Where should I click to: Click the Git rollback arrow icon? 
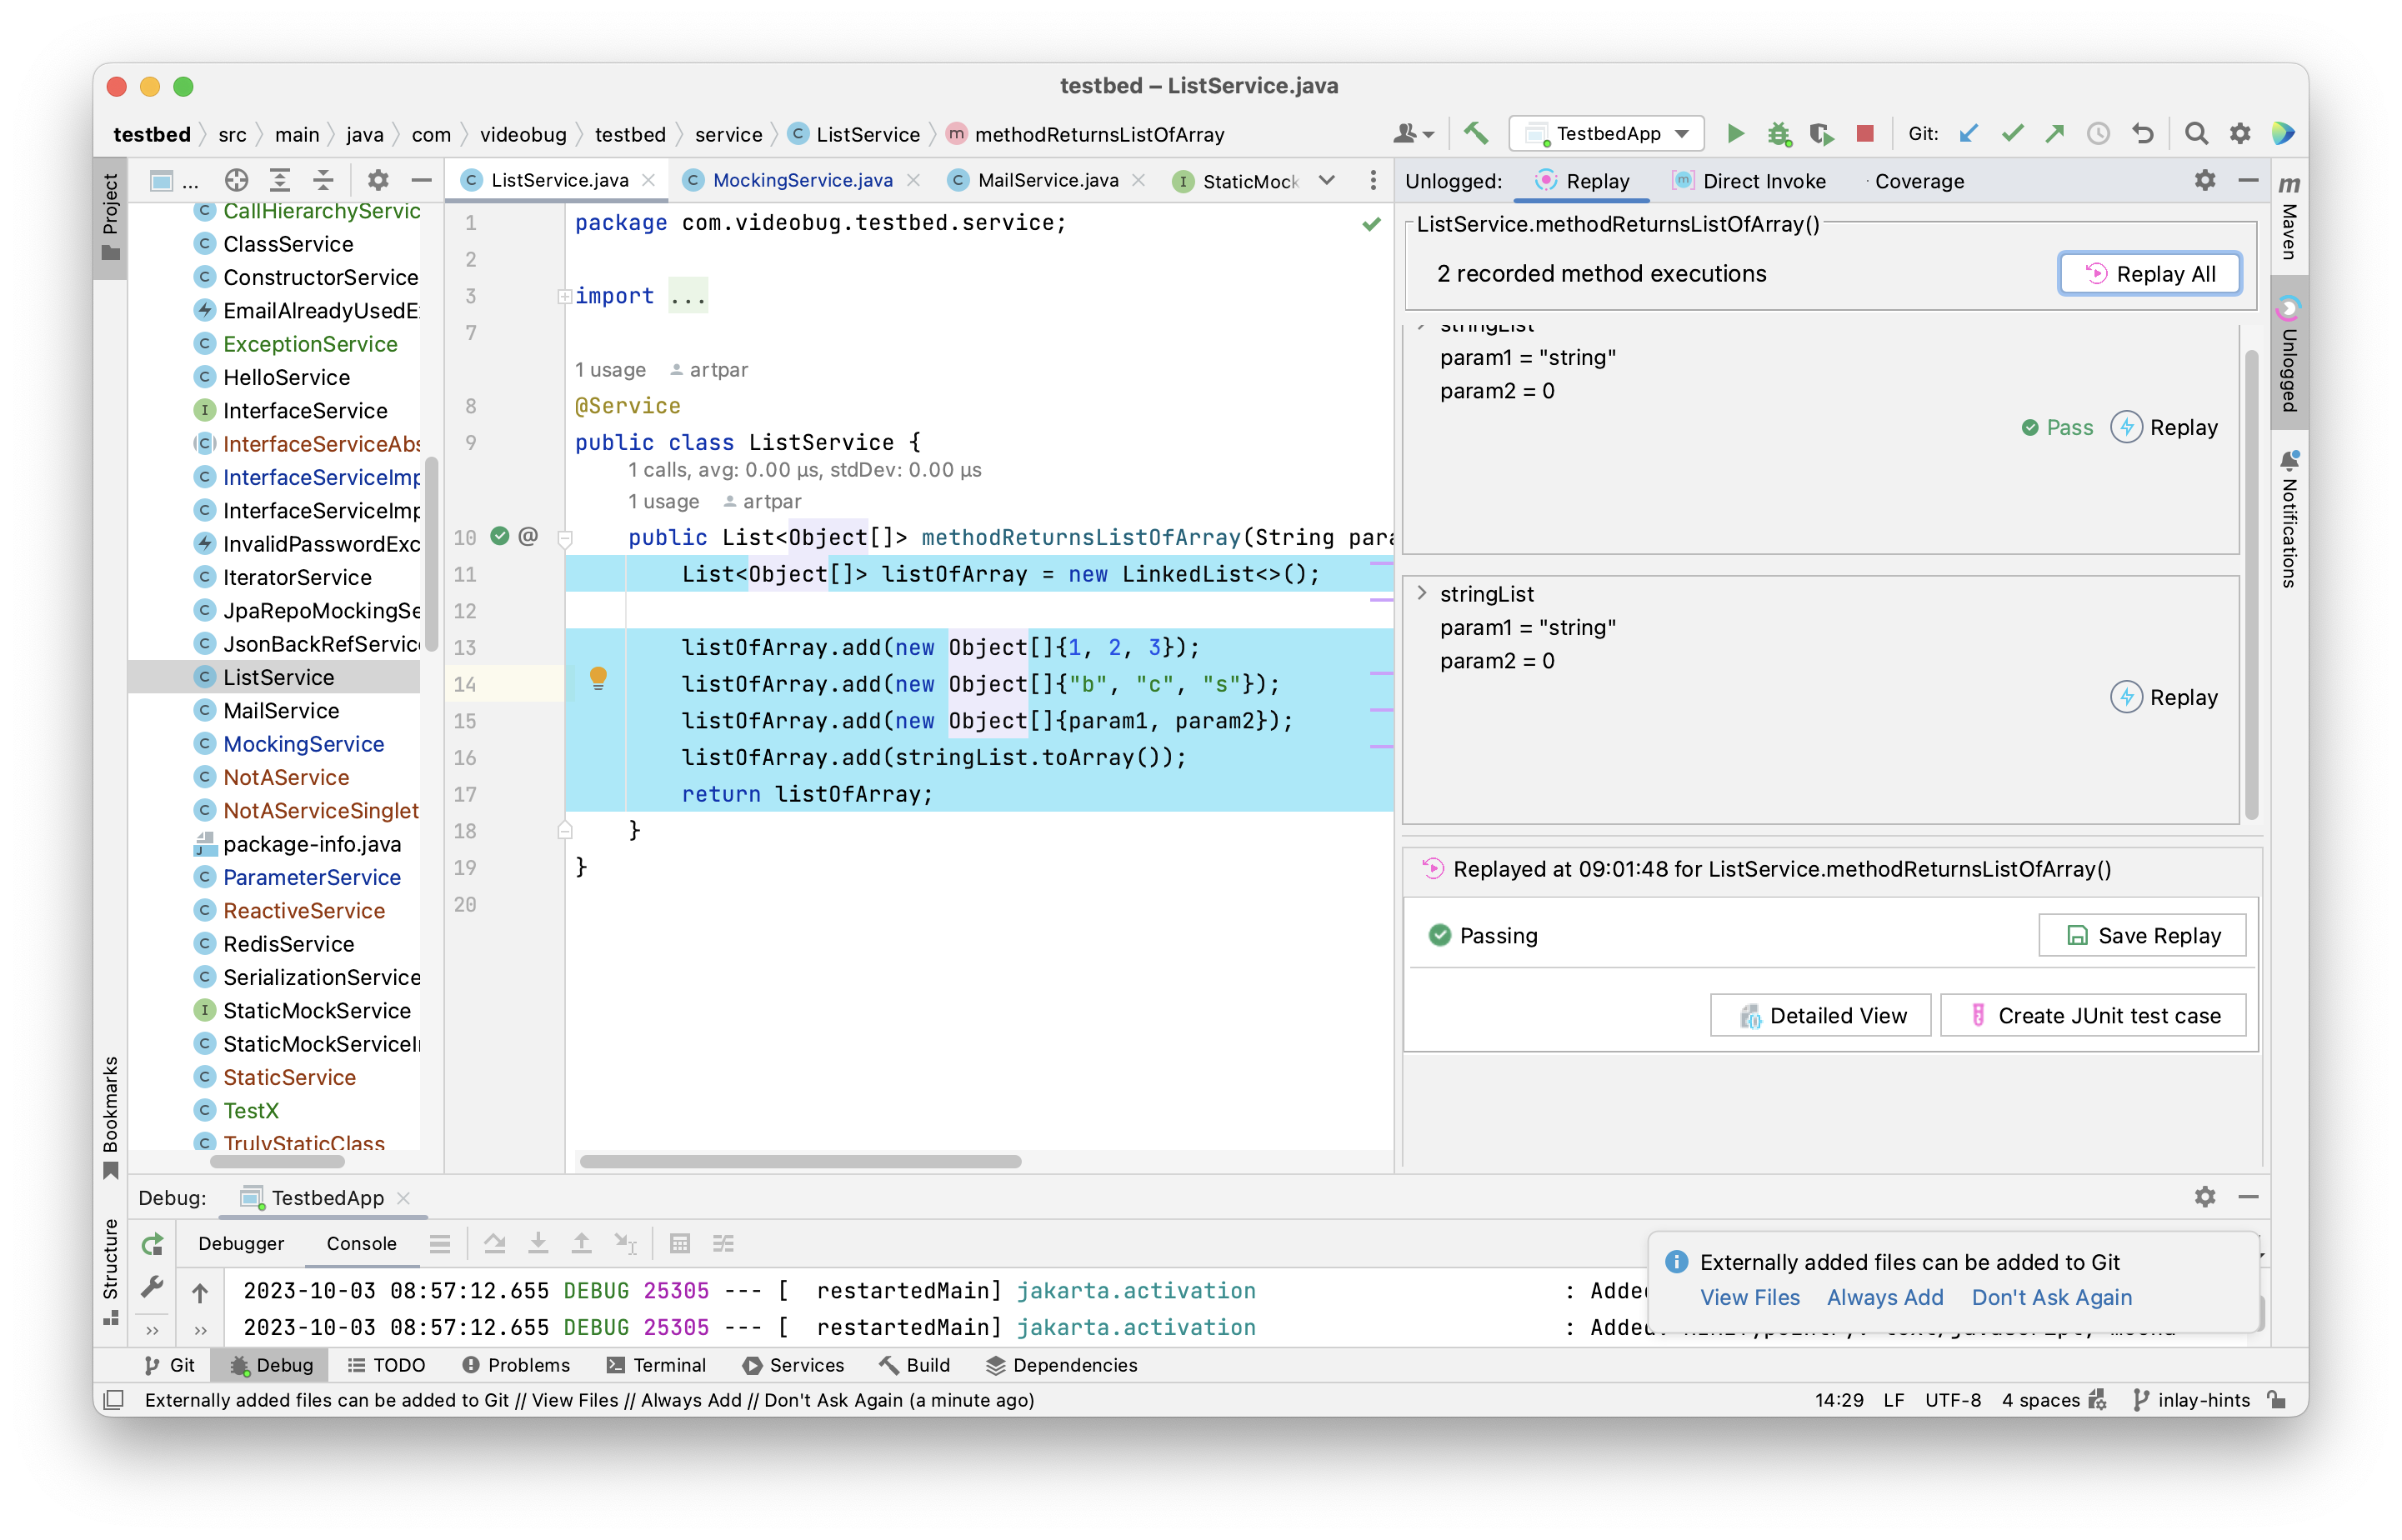2142,134
